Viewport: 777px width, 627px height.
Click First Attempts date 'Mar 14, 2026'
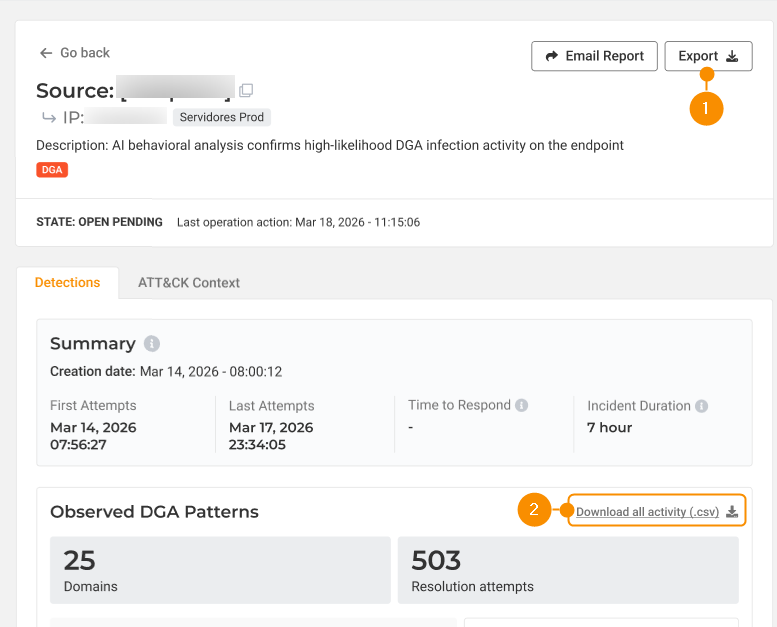point(93,427)
